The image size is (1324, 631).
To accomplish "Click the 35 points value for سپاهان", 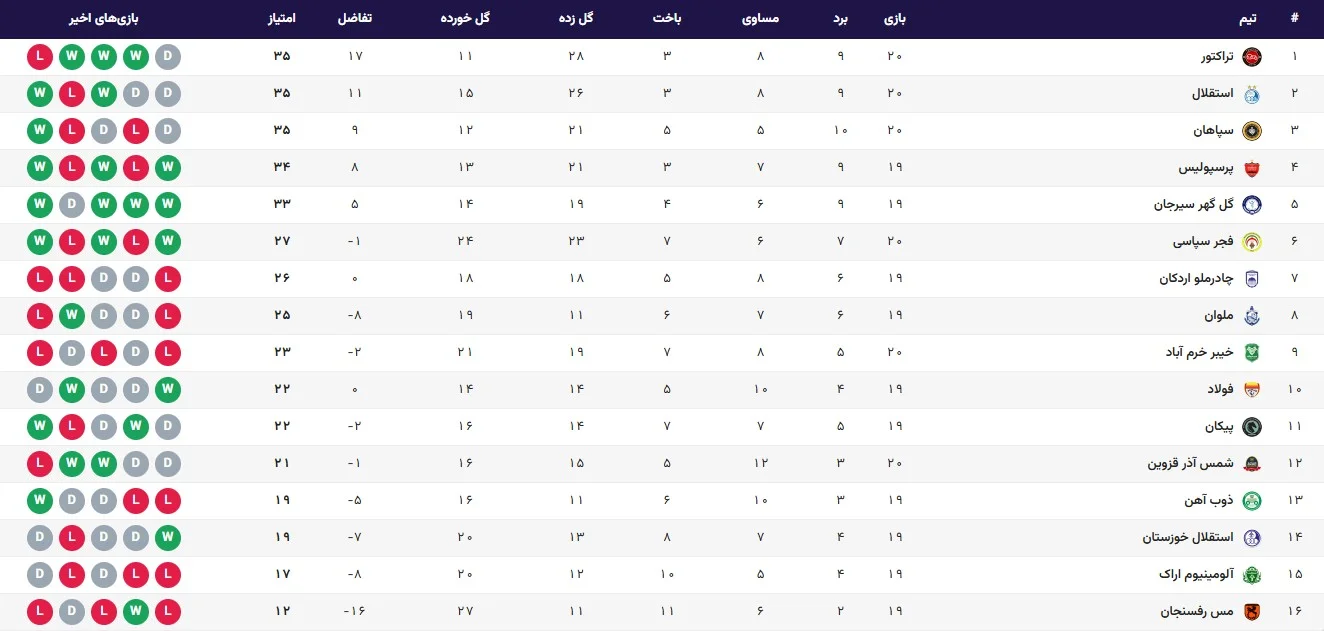I will click(281, 131).
